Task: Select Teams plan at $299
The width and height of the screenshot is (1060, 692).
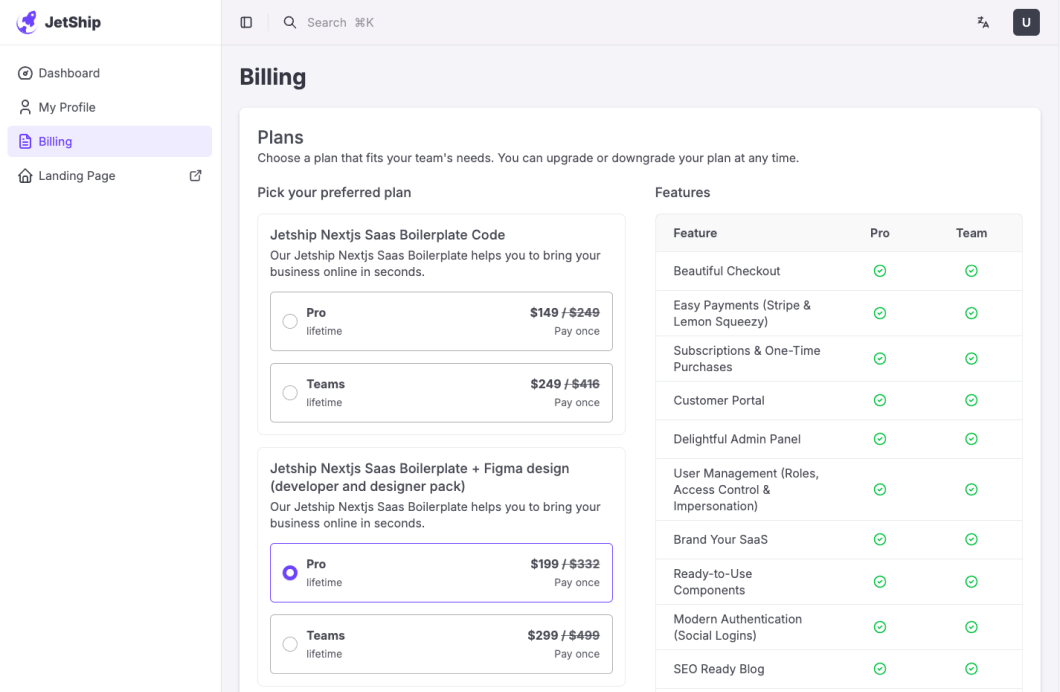Action: (x=290, y=644)
